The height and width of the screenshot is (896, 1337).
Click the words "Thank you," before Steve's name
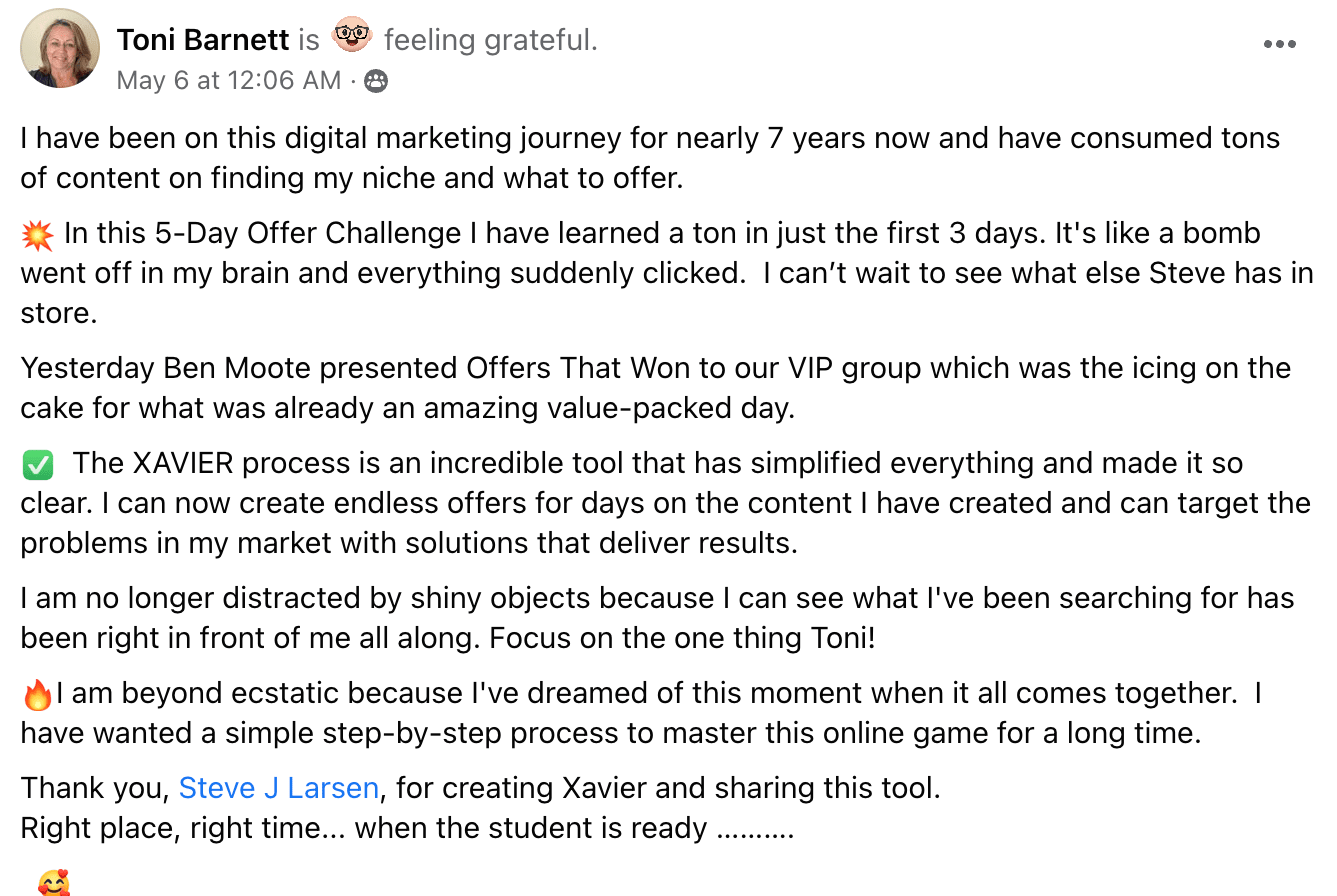click(x=94, y=788)
